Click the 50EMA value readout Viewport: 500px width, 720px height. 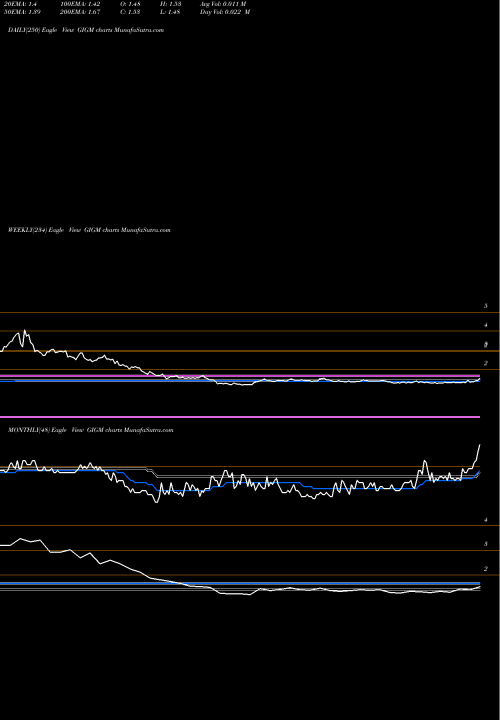pos(24,12)
